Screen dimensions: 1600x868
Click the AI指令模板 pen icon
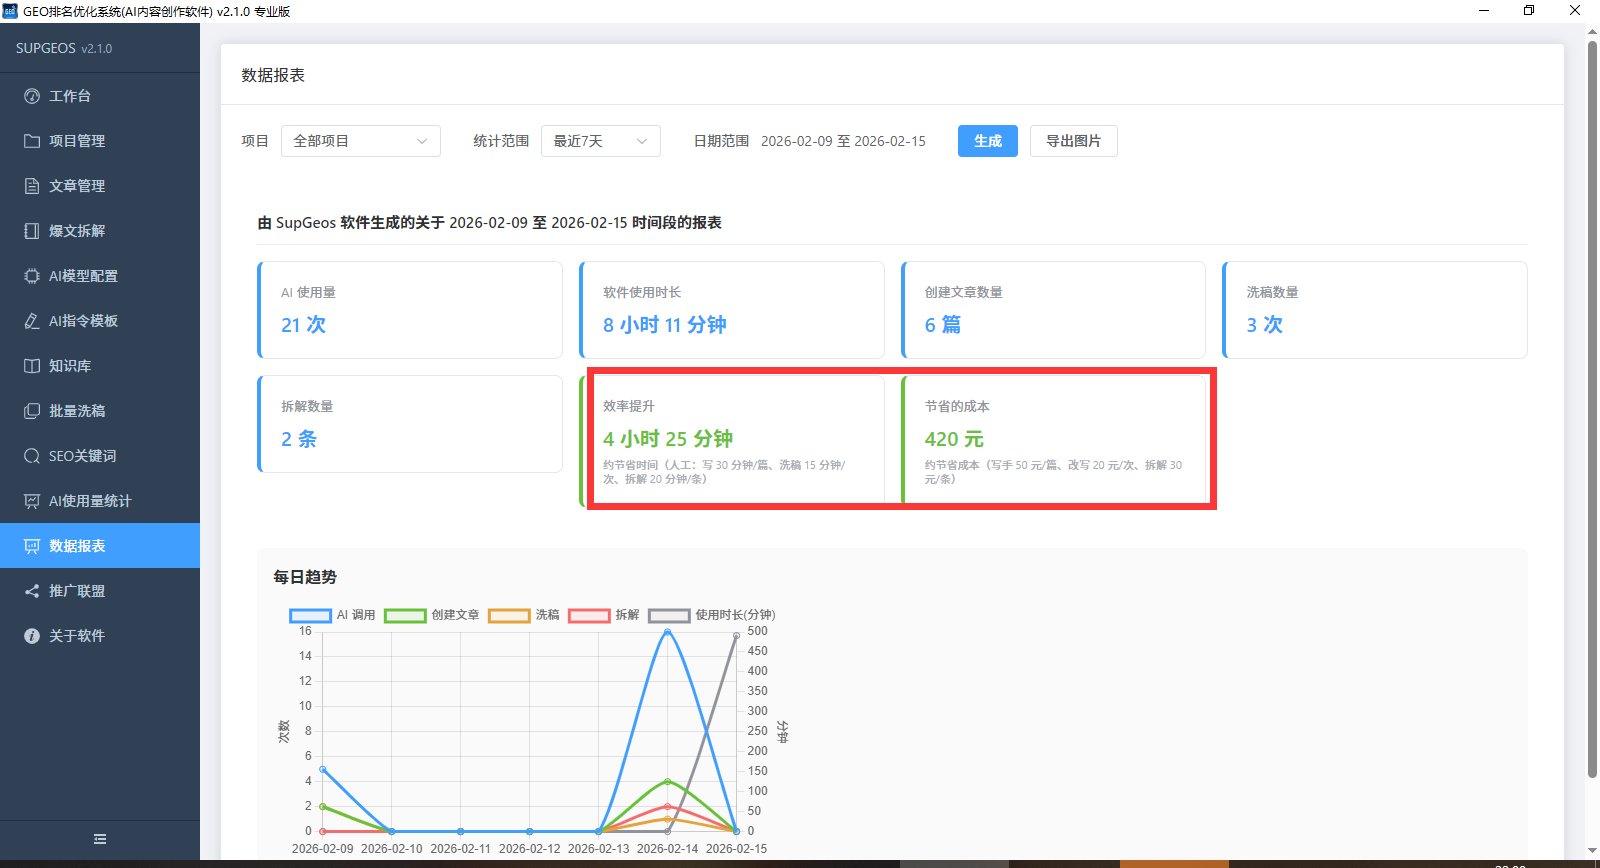(32, 321)
